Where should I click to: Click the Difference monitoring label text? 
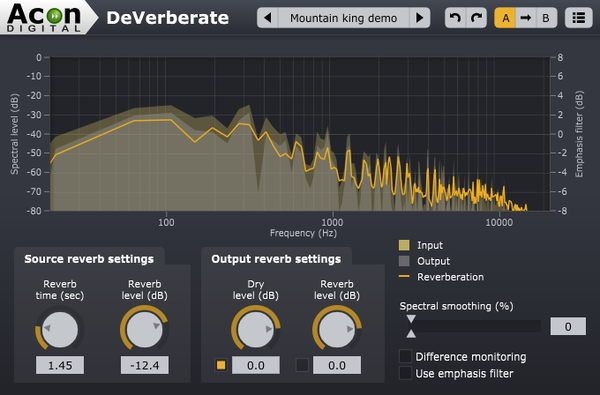pos(471,357)
